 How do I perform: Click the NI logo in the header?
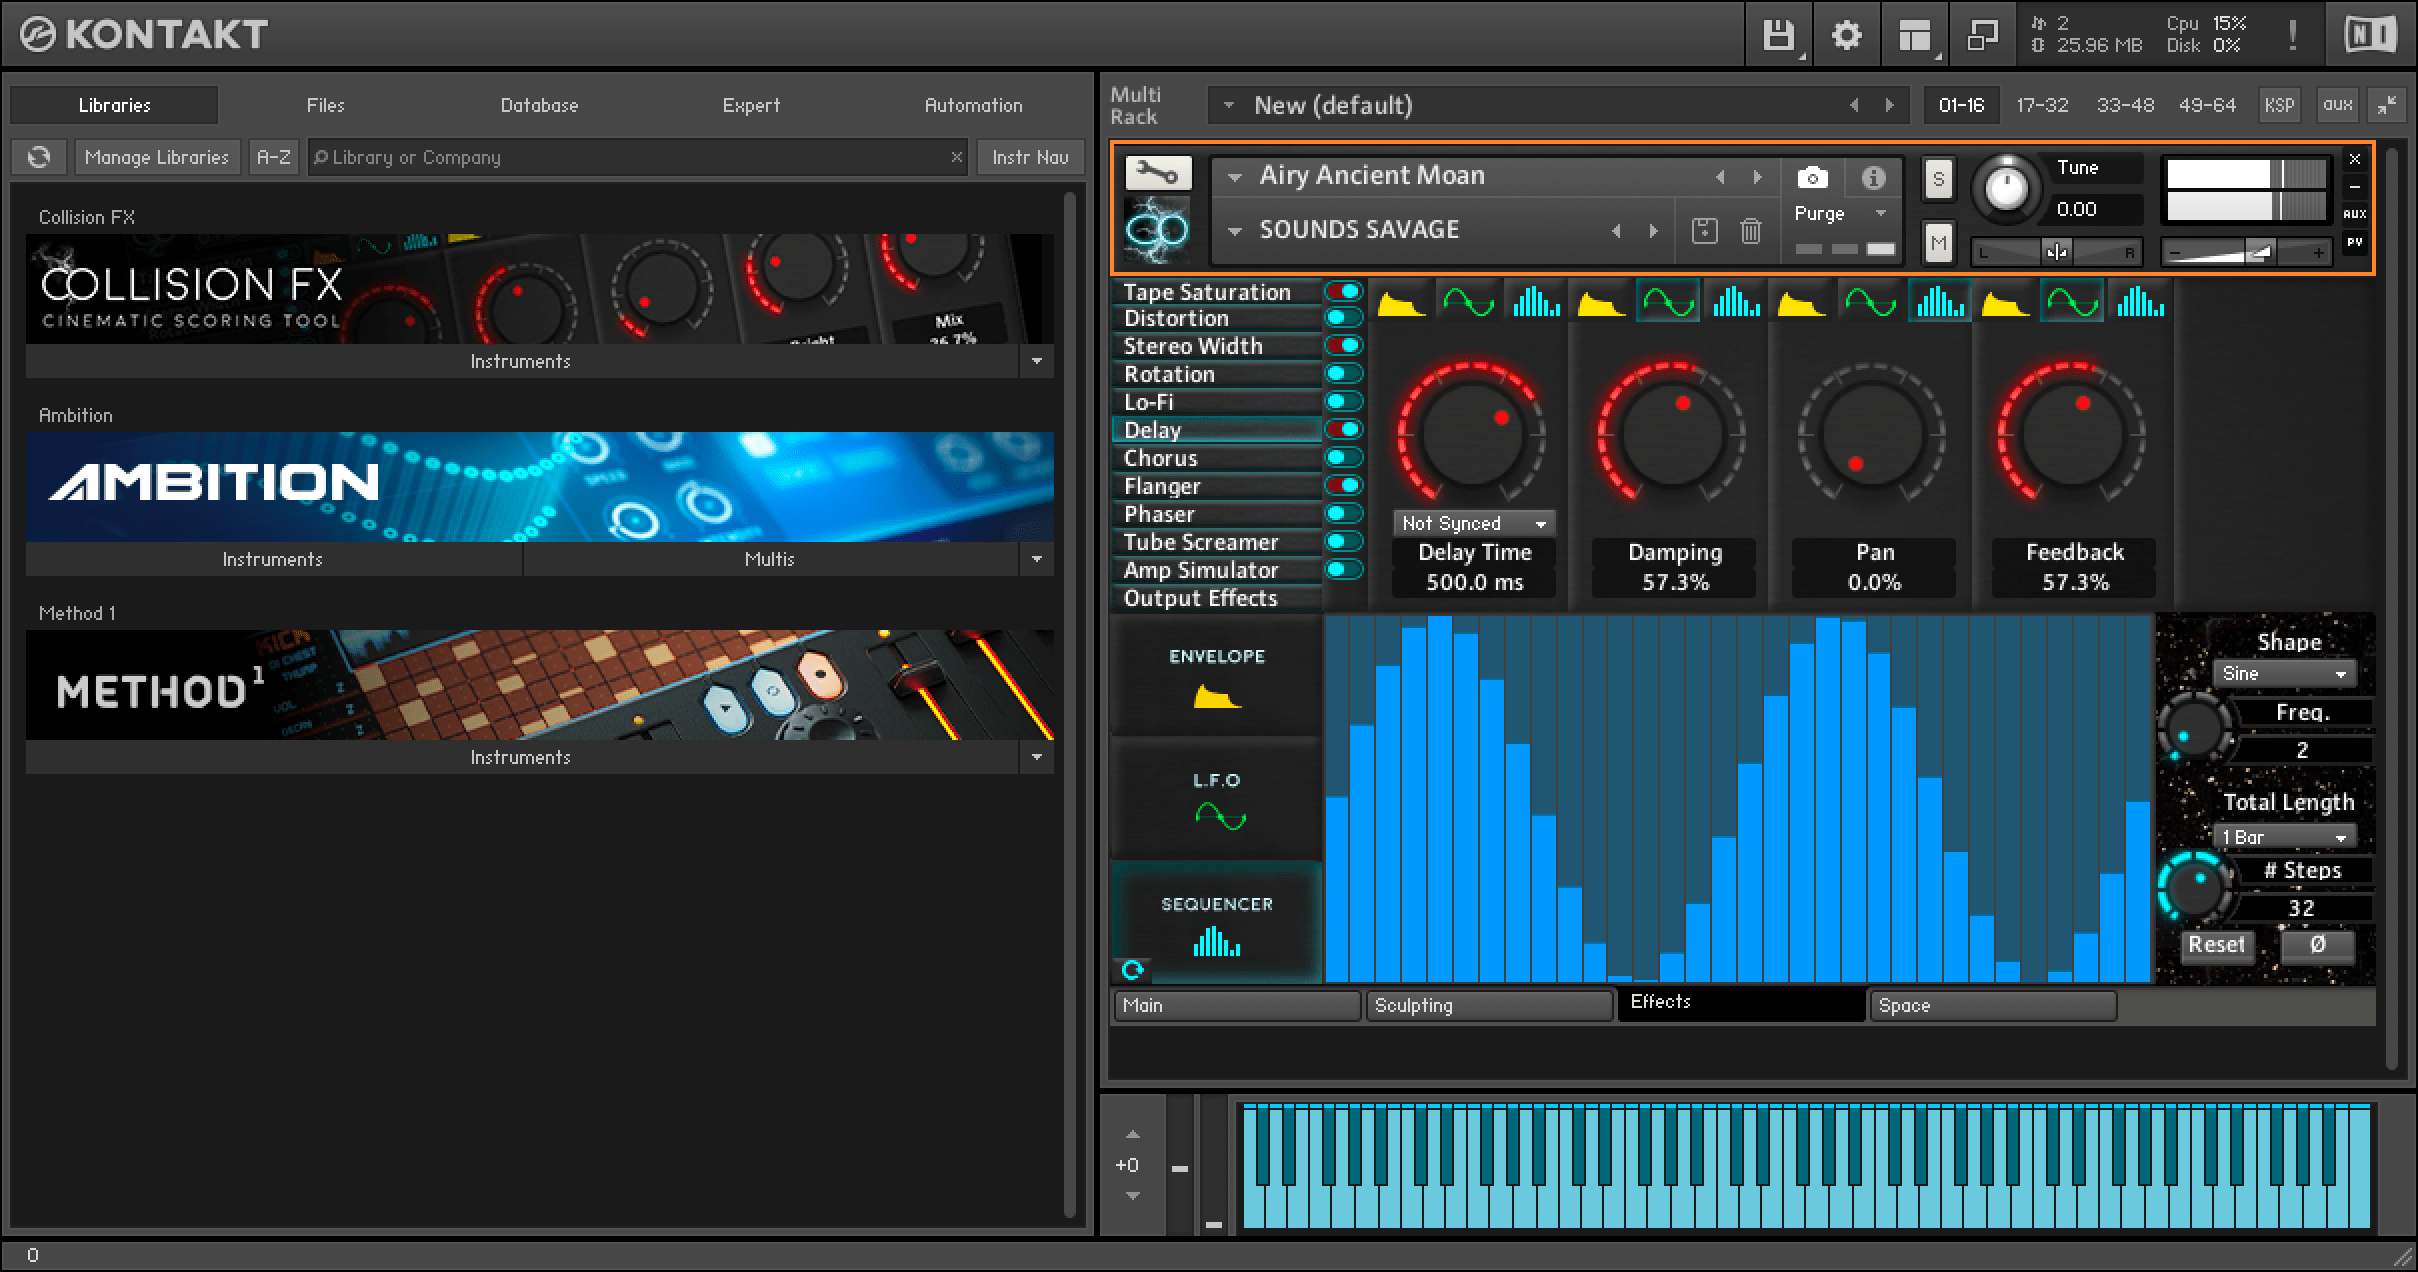[x=2371, y=35]
